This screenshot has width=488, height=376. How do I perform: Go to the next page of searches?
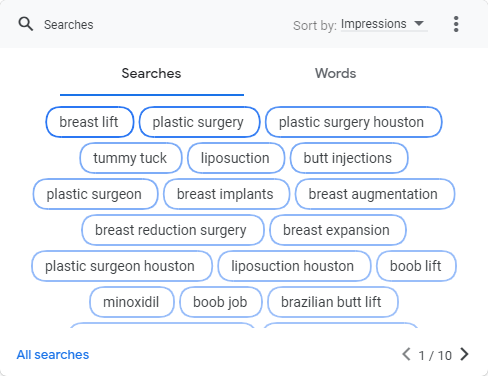coord(464,354)
